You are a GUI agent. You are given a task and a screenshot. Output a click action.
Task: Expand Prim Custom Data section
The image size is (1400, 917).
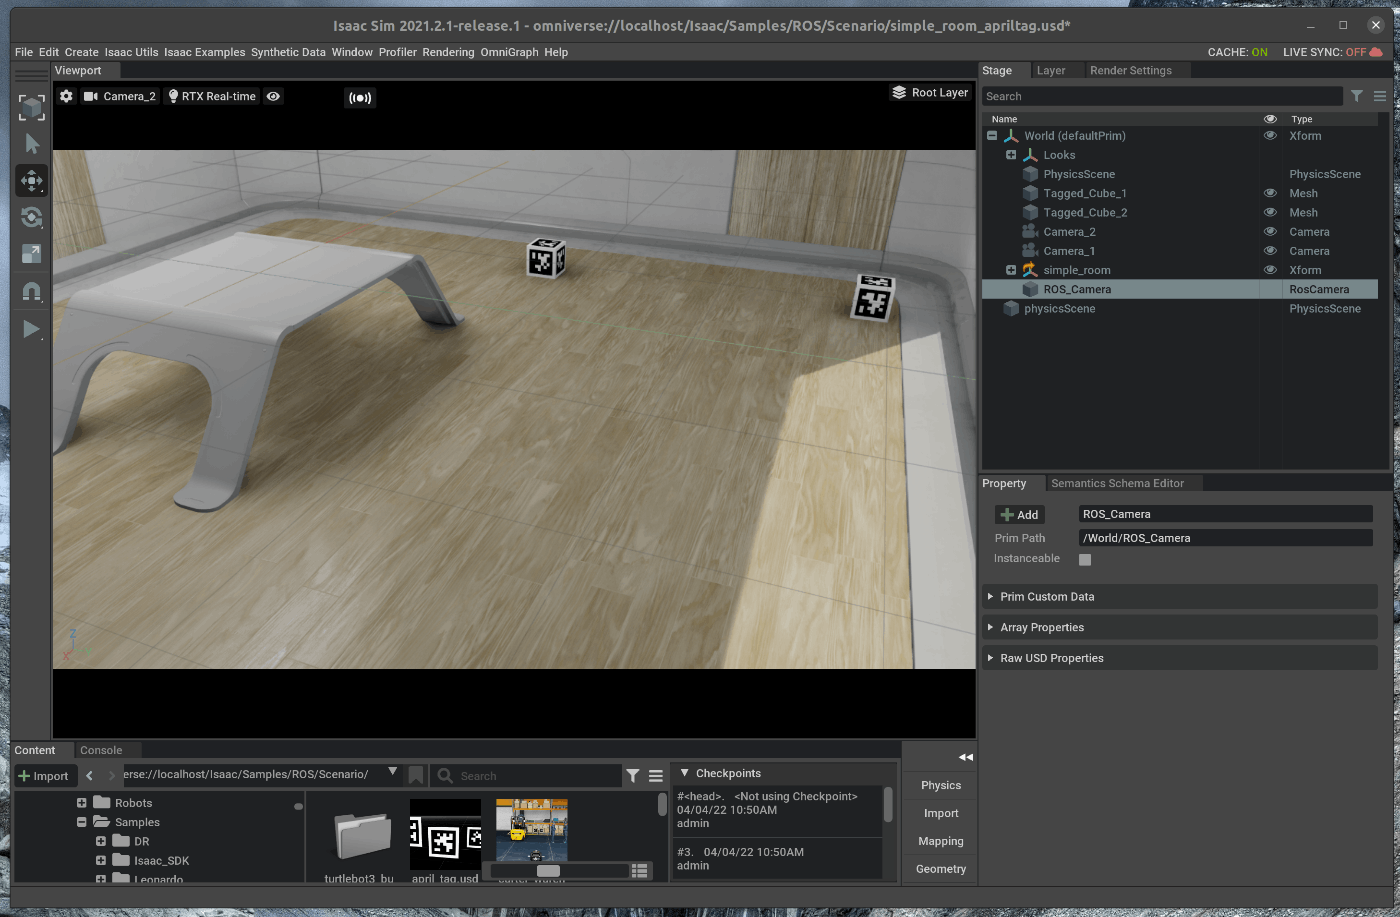pyautogui.click(x=1180, y=597)
